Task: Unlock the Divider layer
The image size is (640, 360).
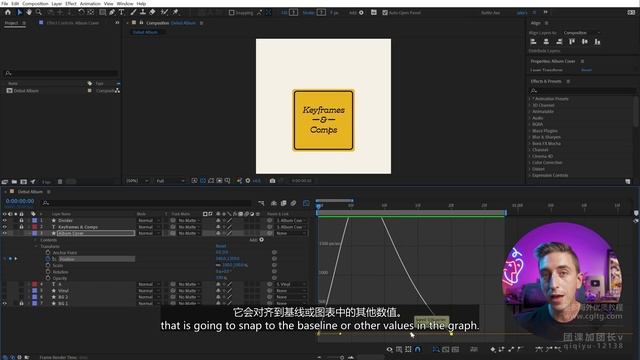Action: coord(21,220)
